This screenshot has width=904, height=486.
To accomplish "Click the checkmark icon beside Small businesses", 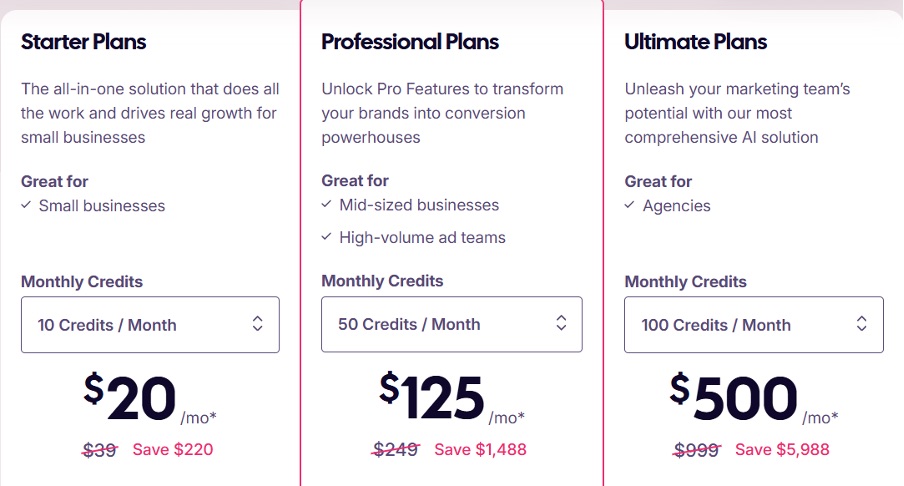I will 26,206.
